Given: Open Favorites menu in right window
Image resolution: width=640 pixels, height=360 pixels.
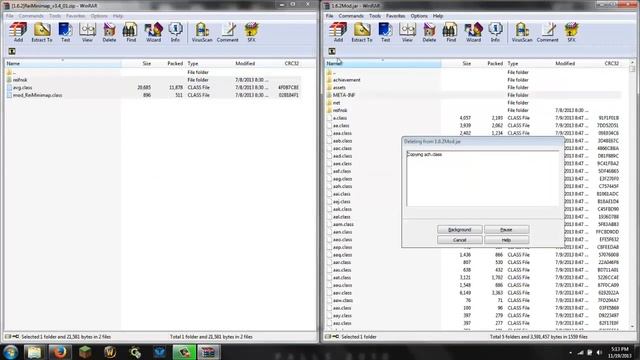Looking at the screenshot, I should (396, 16).
